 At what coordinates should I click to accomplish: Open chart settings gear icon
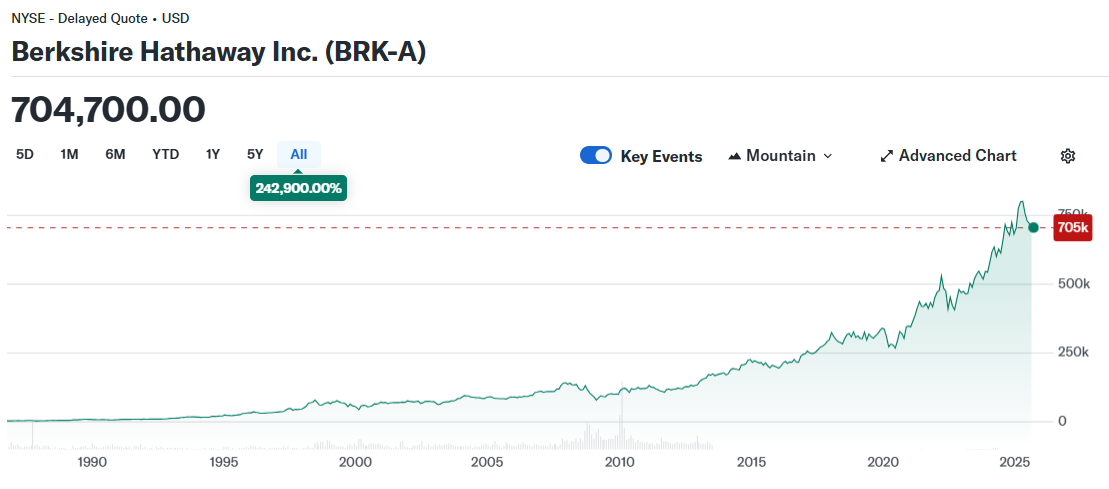click(1068, 156)
